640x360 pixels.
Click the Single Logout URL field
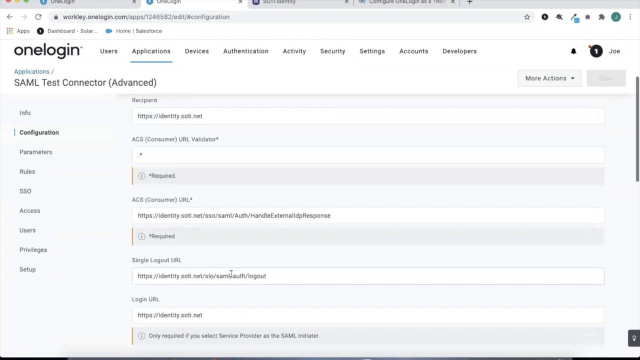pos(368,276)
